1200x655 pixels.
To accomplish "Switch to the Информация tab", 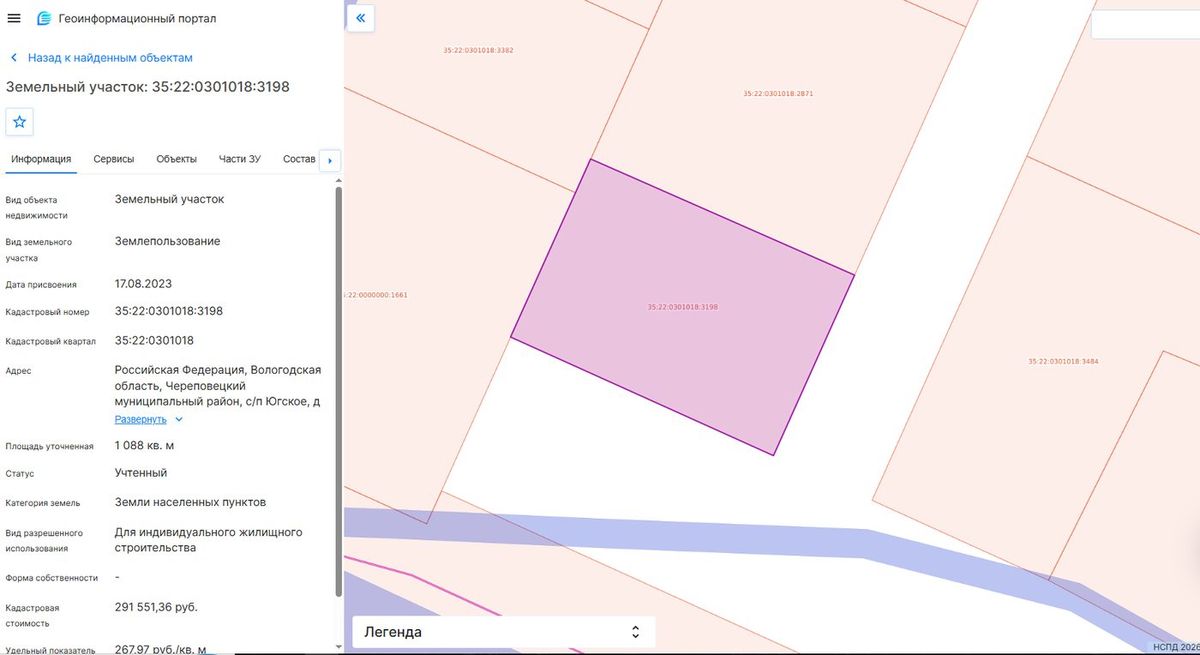I will pos(41,159).
